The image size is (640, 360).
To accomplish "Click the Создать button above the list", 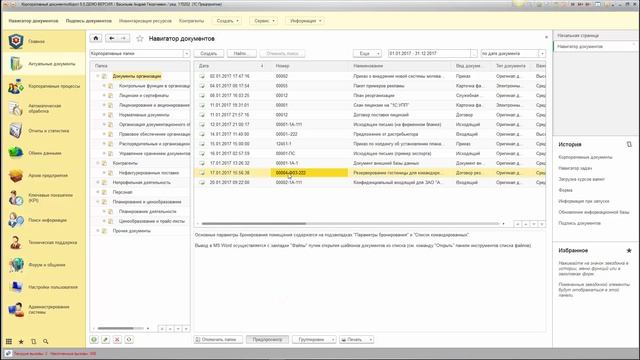I will 209,53.
